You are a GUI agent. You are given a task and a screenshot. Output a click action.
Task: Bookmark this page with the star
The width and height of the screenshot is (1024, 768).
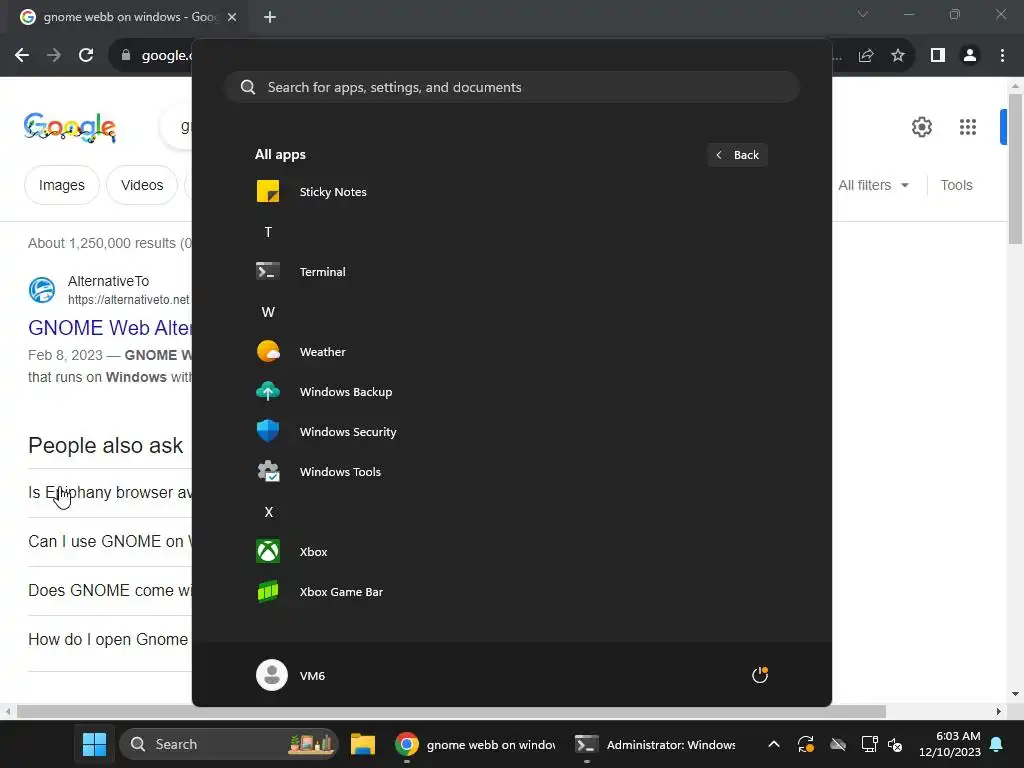898,56
